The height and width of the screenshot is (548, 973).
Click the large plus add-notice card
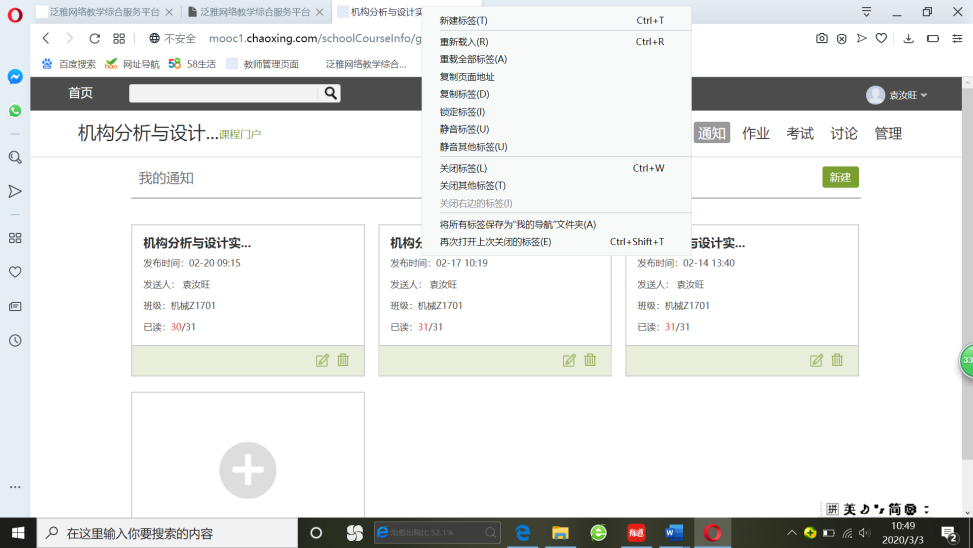[248, 469]
